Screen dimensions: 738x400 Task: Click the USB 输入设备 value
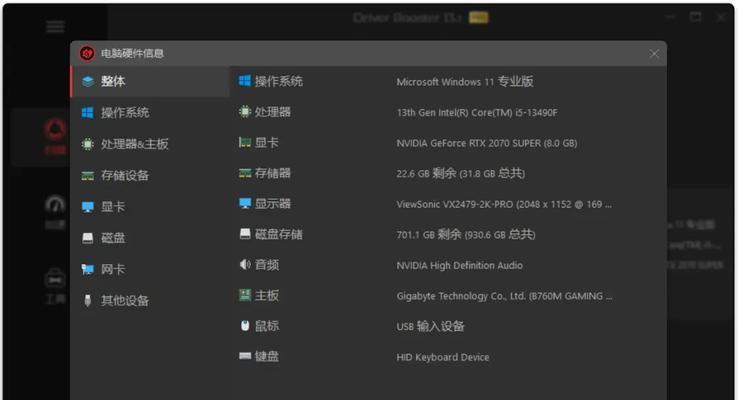point(431,326)
